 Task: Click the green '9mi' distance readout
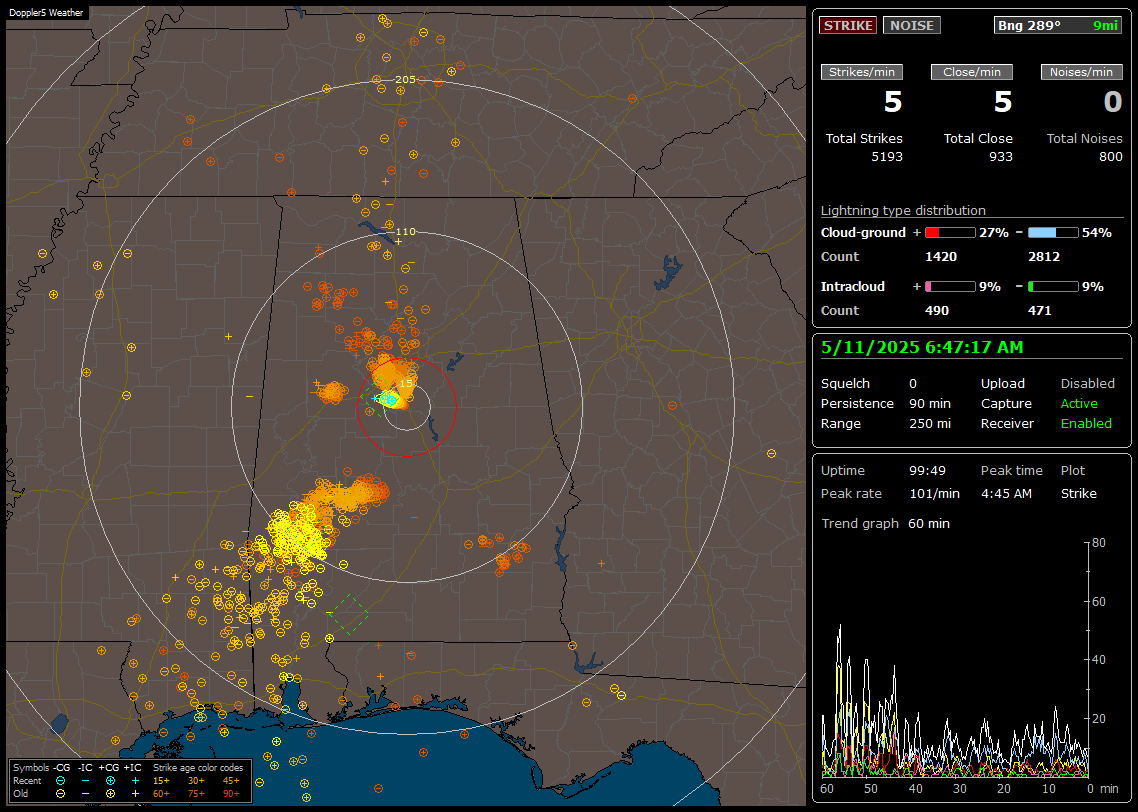[x=1105, y=25]
